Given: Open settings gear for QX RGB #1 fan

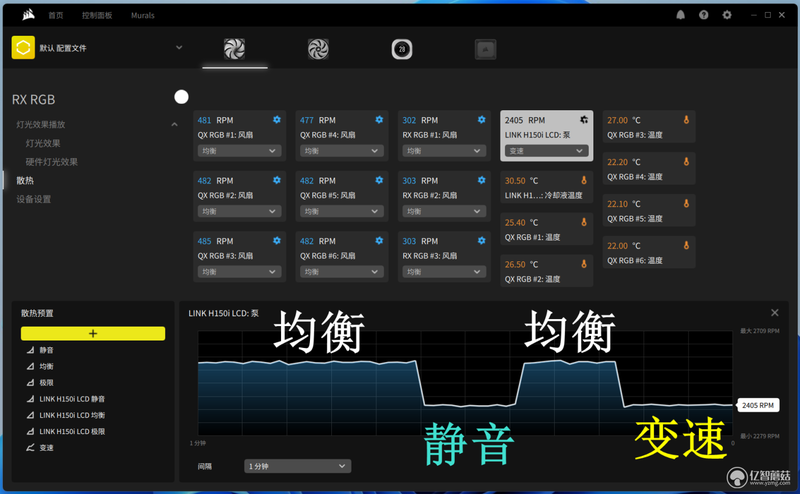Looking at the screenshot, I should 277,119.
